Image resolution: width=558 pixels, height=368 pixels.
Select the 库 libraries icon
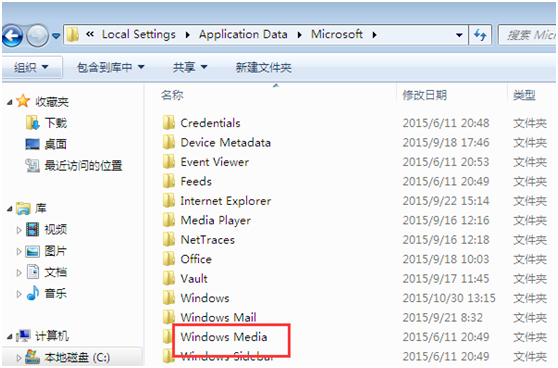coord(23,208)
